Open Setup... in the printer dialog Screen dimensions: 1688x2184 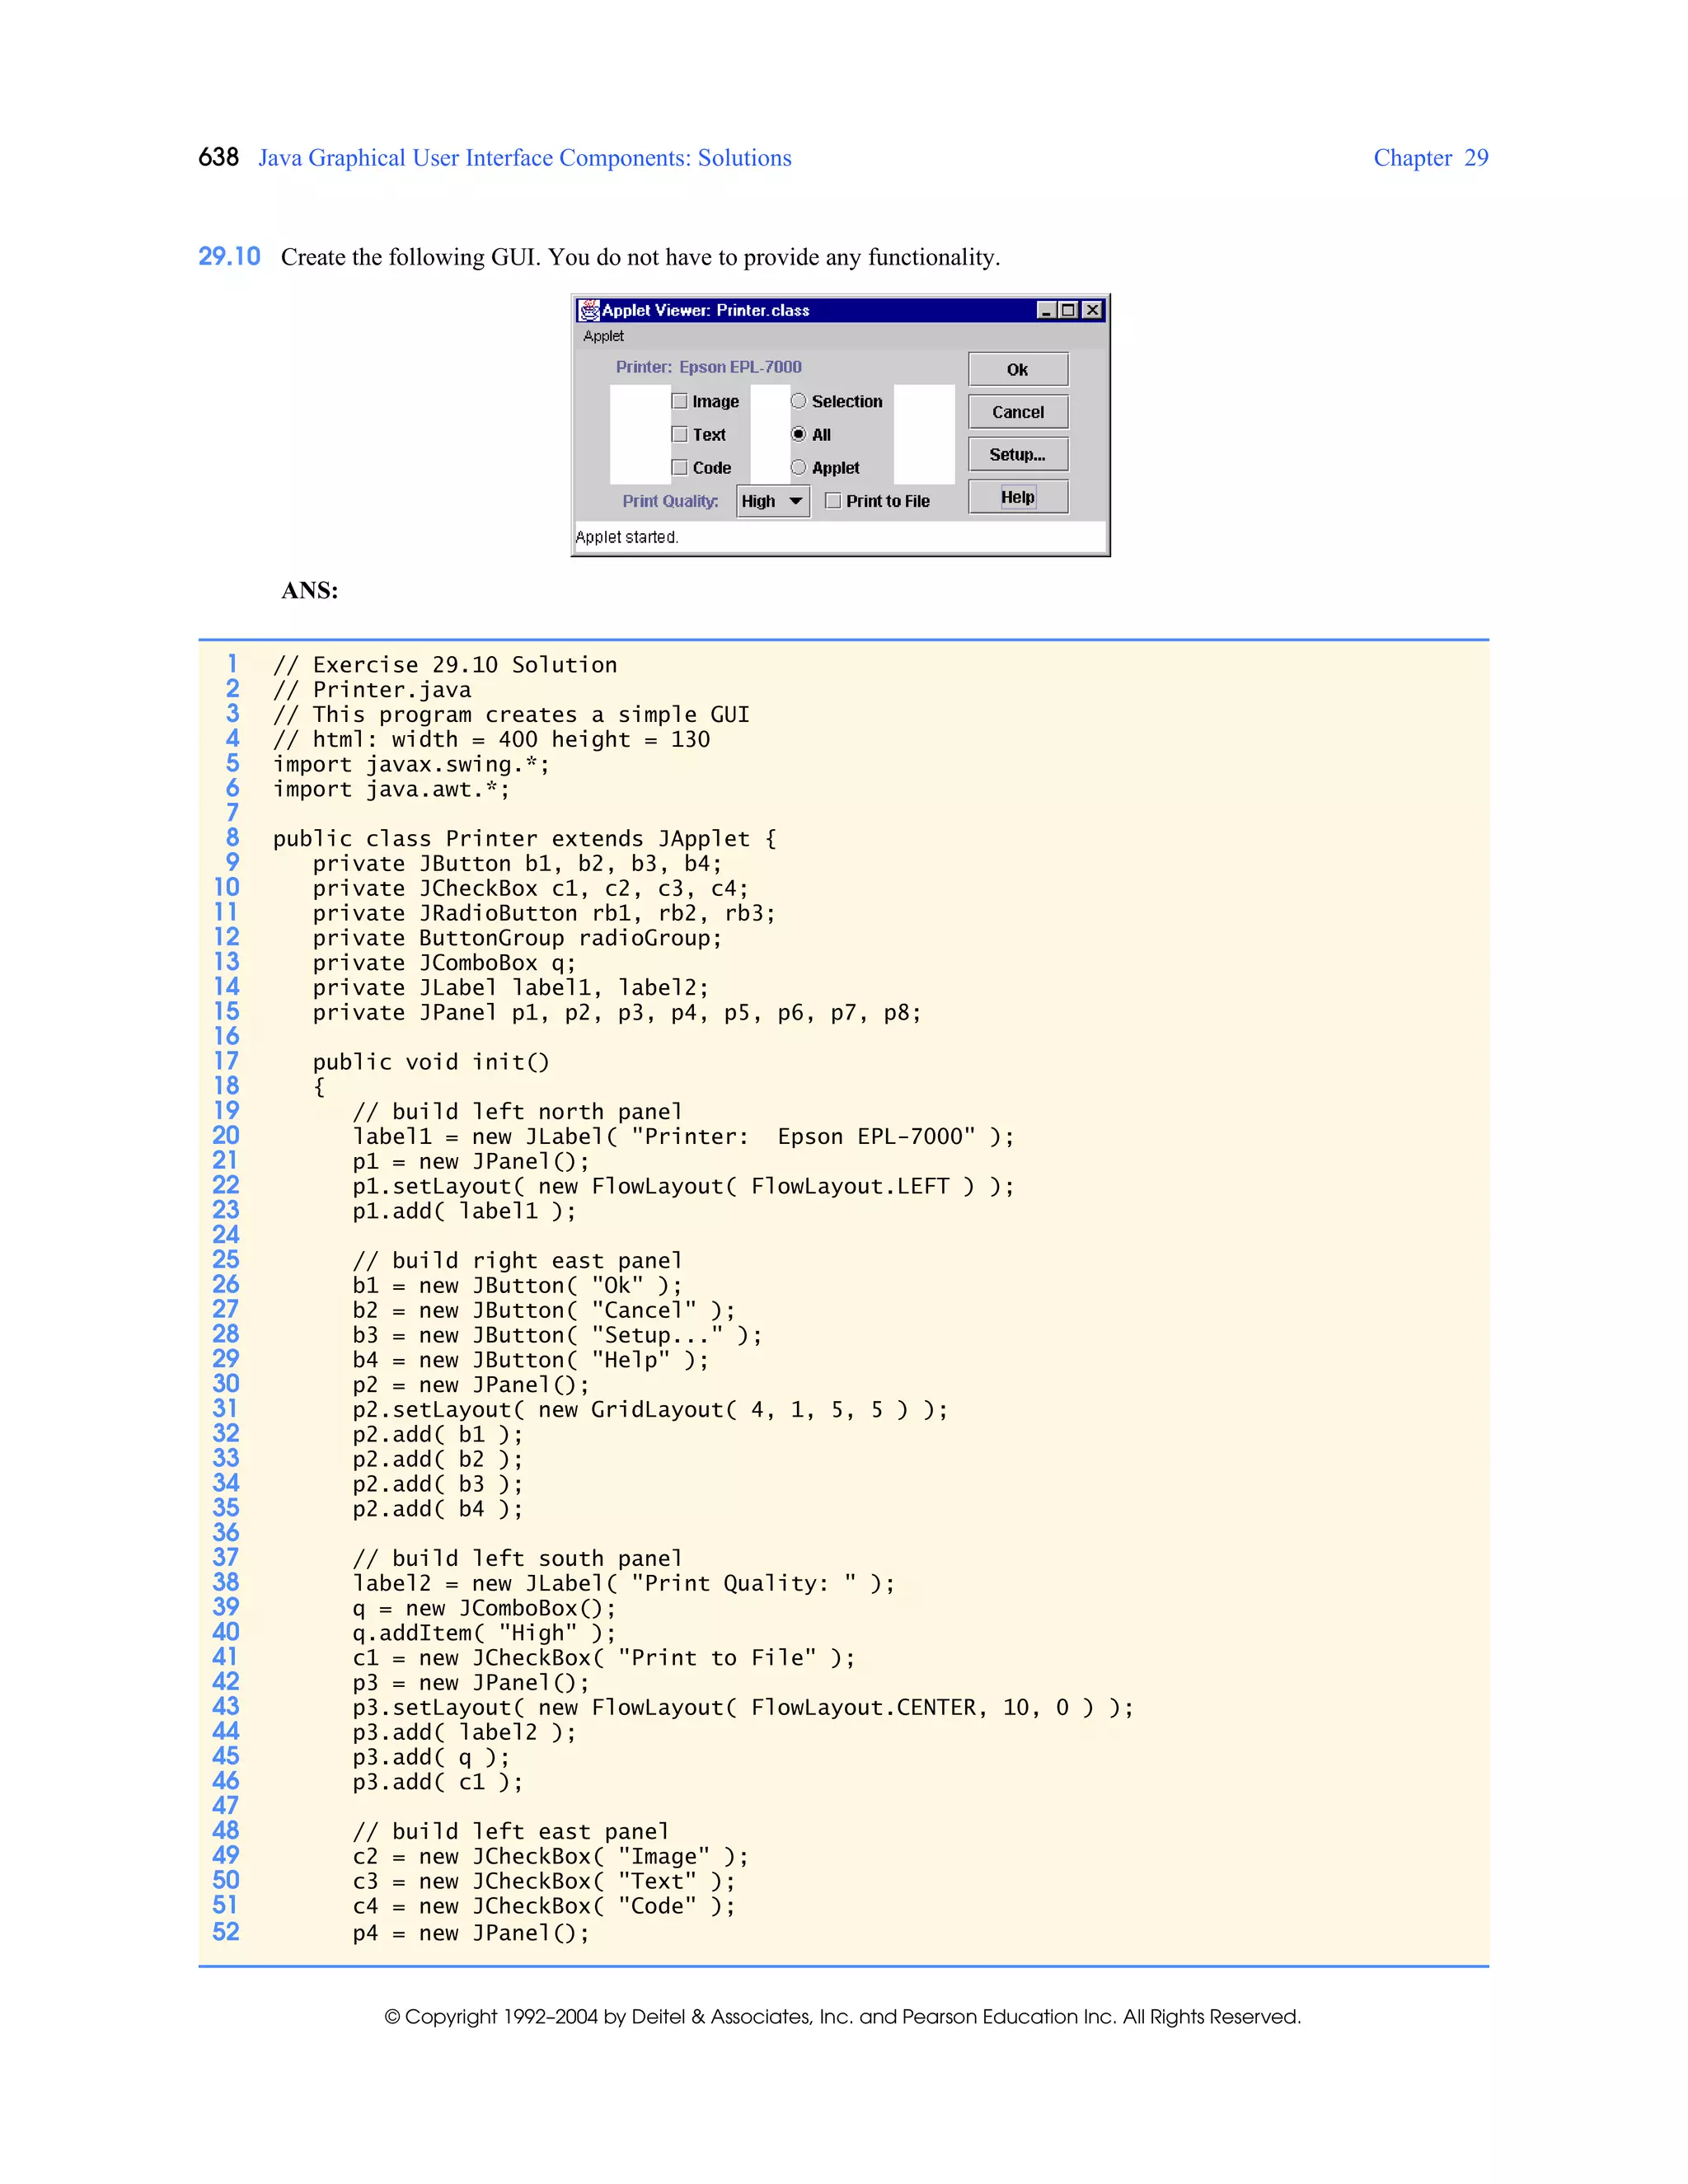coord(1017,454)
